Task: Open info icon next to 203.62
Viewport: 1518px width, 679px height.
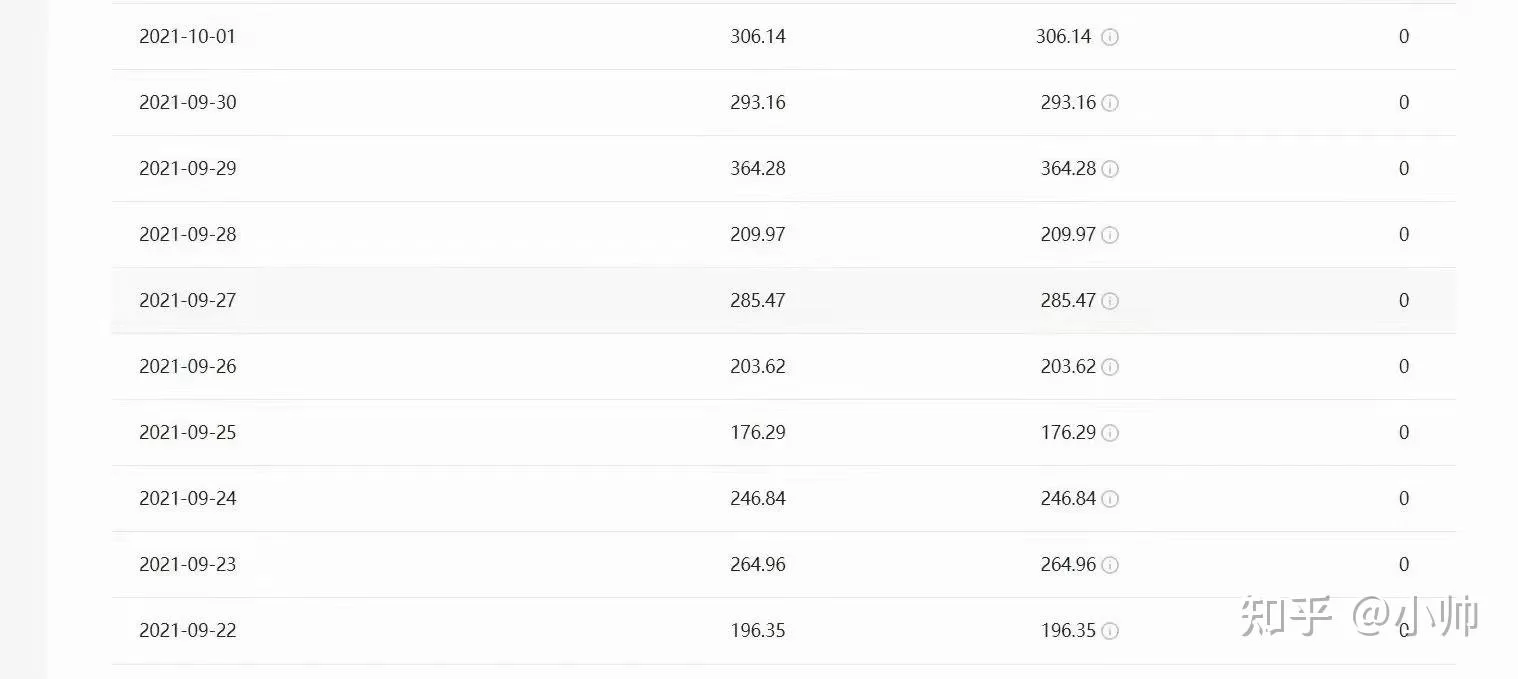Action: [1110, 367]
